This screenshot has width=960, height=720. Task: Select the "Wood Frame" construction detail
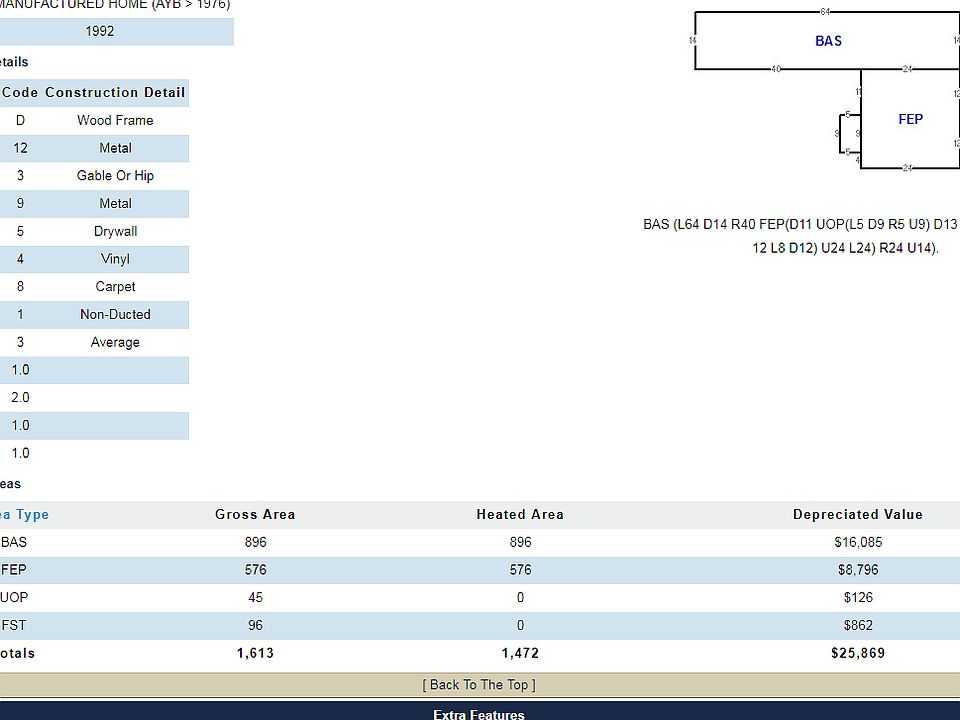click(x=115, y=121)
